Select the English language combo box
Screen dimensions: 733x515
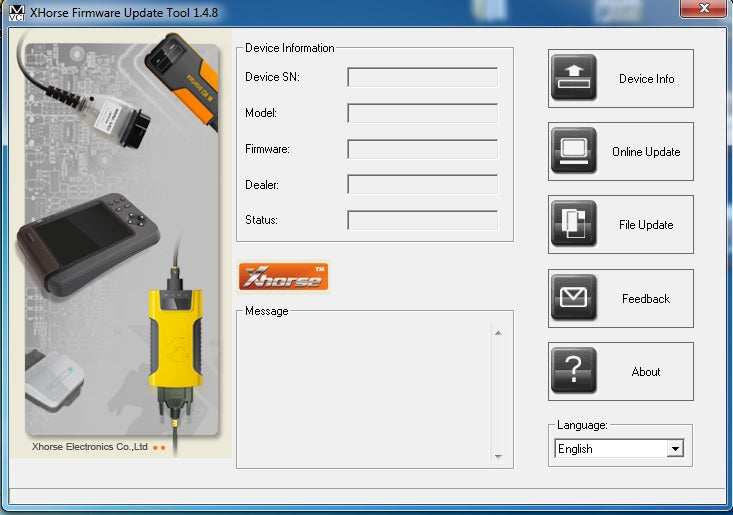tap(619, 449)
